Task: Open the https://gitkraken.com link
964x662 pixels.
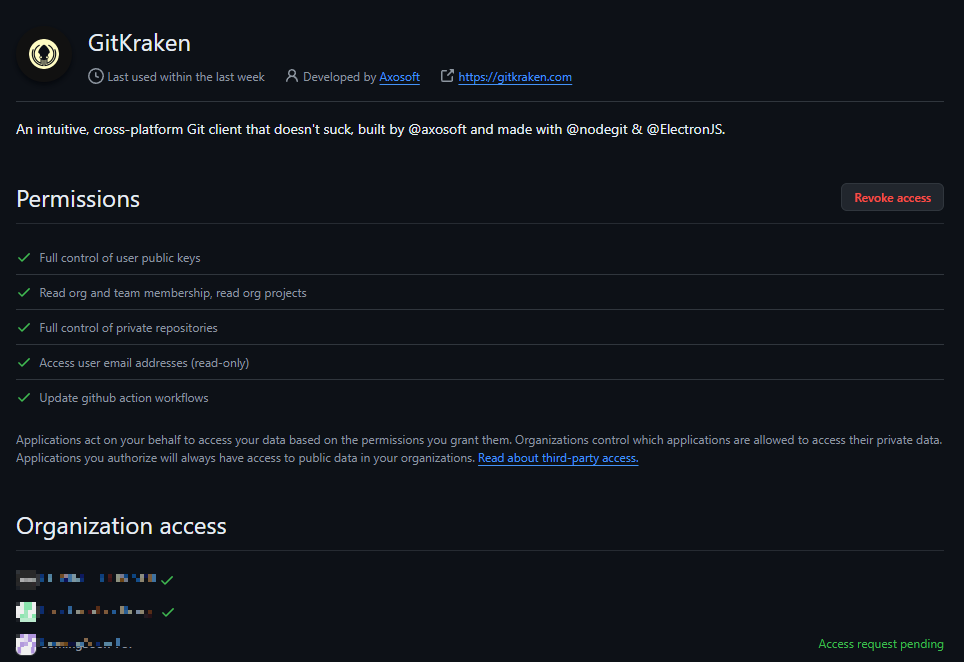Action: pos(515,77)
